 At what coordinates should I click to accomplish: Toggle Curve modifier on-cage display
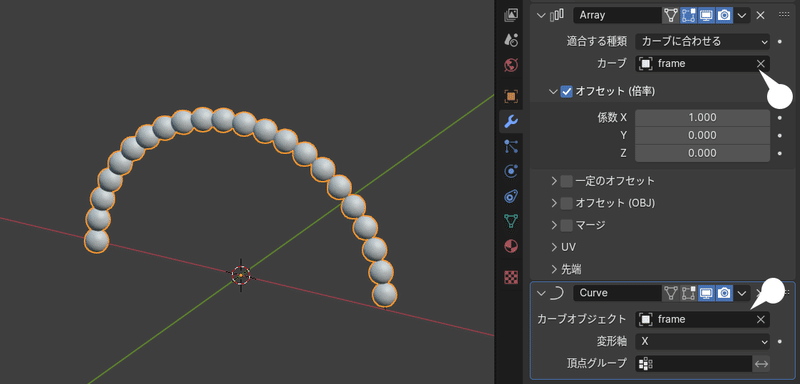point(671,293)
